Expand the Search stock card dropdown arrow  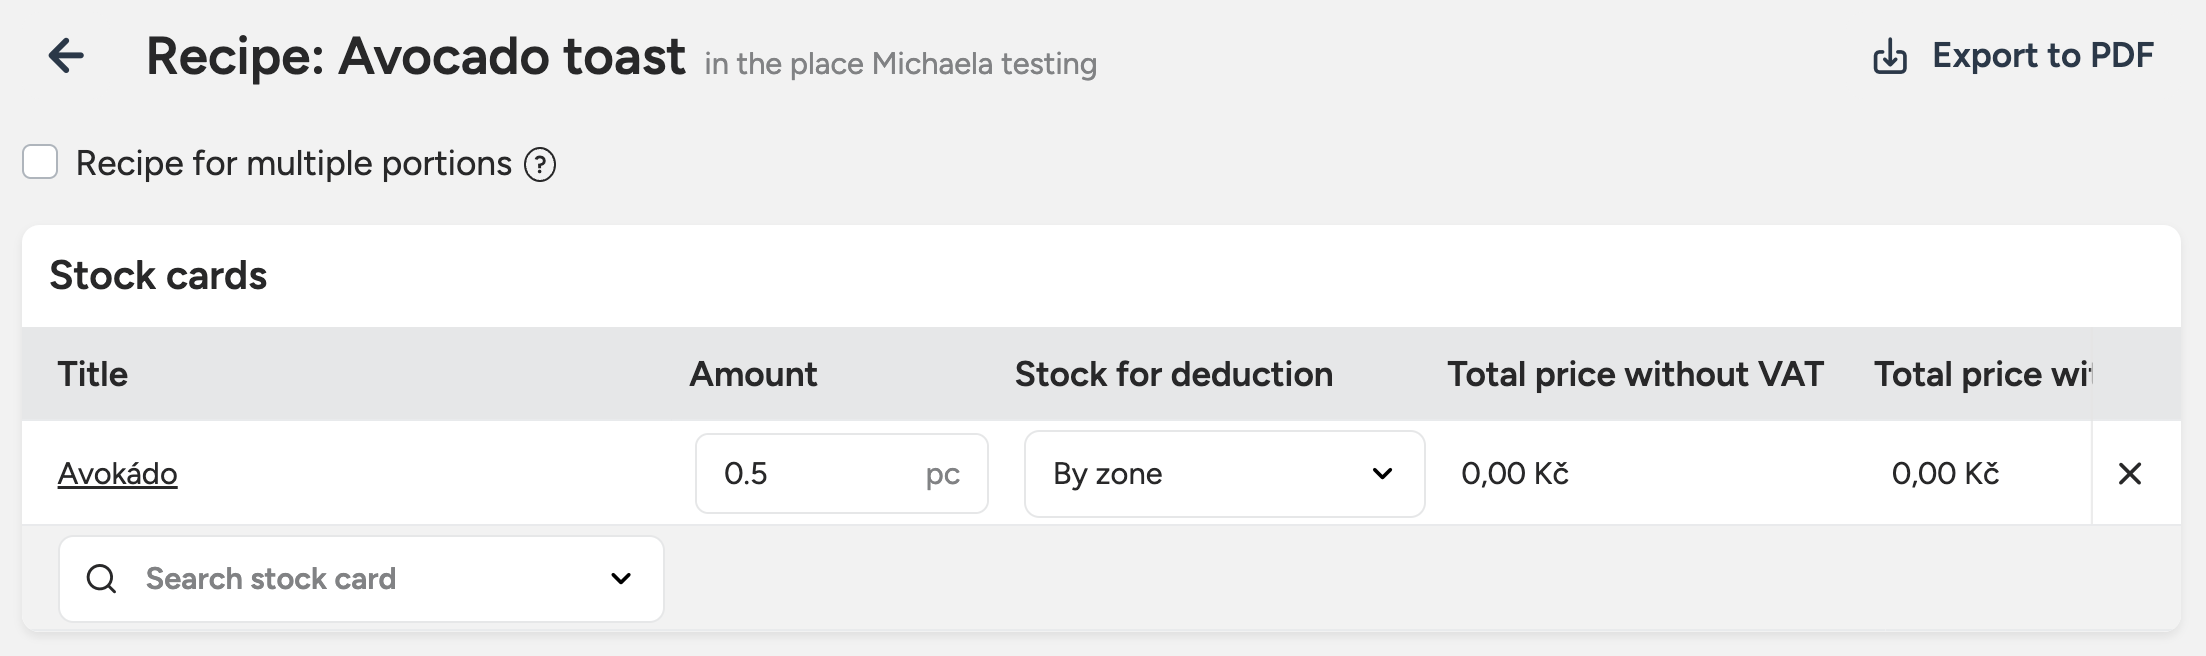pyautogui.click(x=620, y=578)
